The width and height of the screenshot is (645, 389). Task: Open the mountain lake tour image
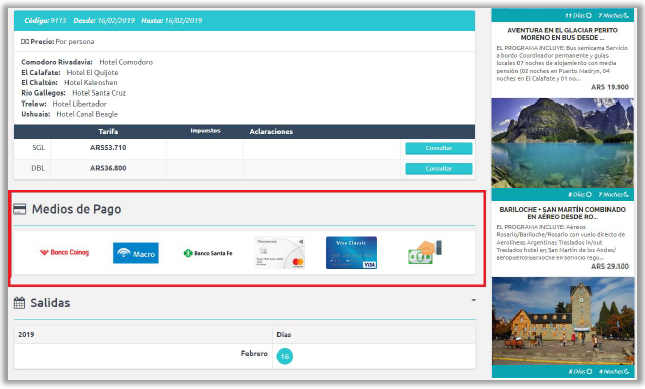pyautogui.click(x=562, y=143)
